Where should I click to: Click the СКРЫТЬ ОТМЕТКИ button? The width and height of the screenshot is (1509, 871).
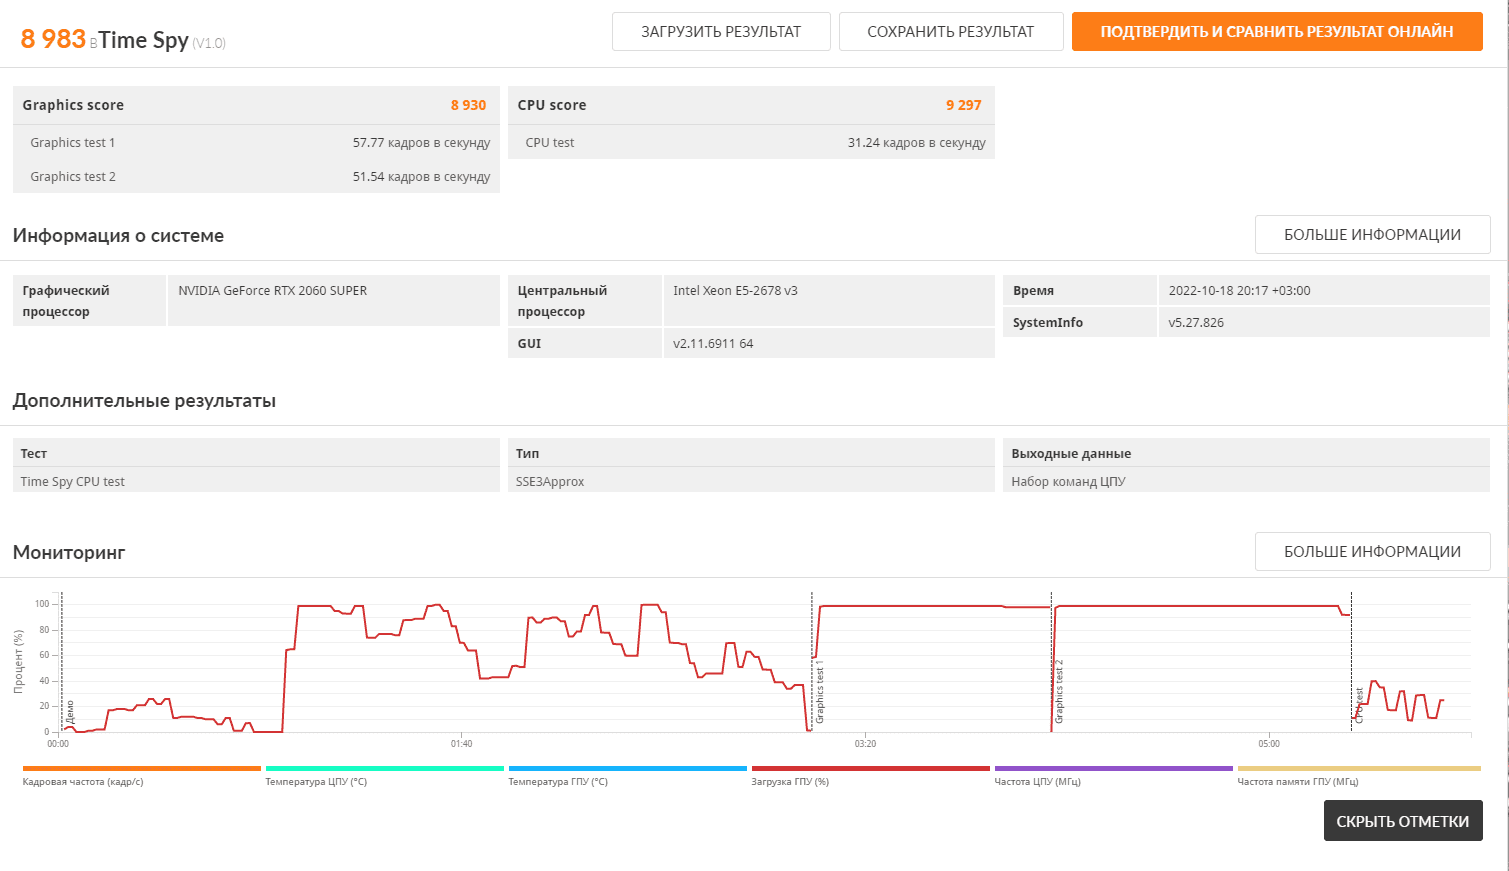(1403, 821)
